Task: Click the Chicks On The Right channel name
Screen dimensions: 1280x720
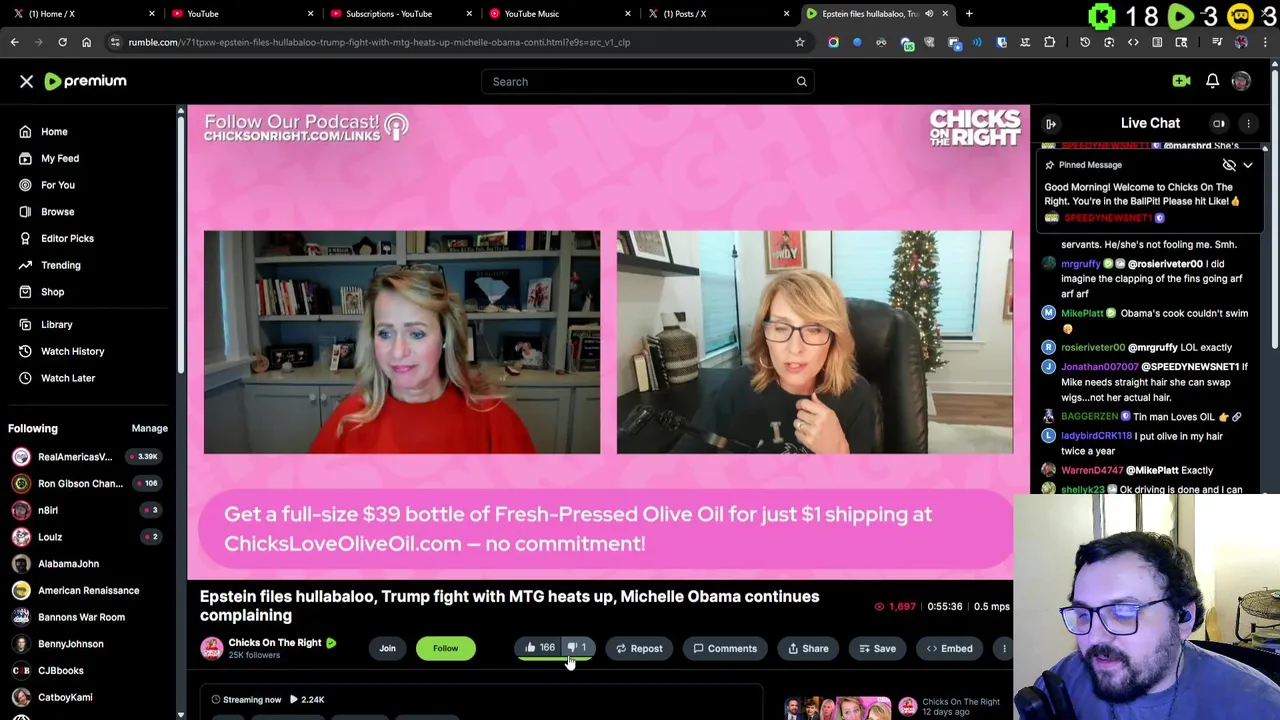Action: (x=274, y=643)
